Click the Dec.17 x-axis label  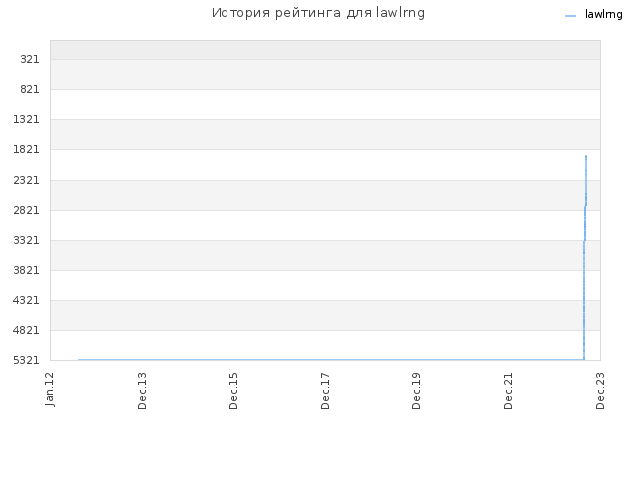point(325,391)
